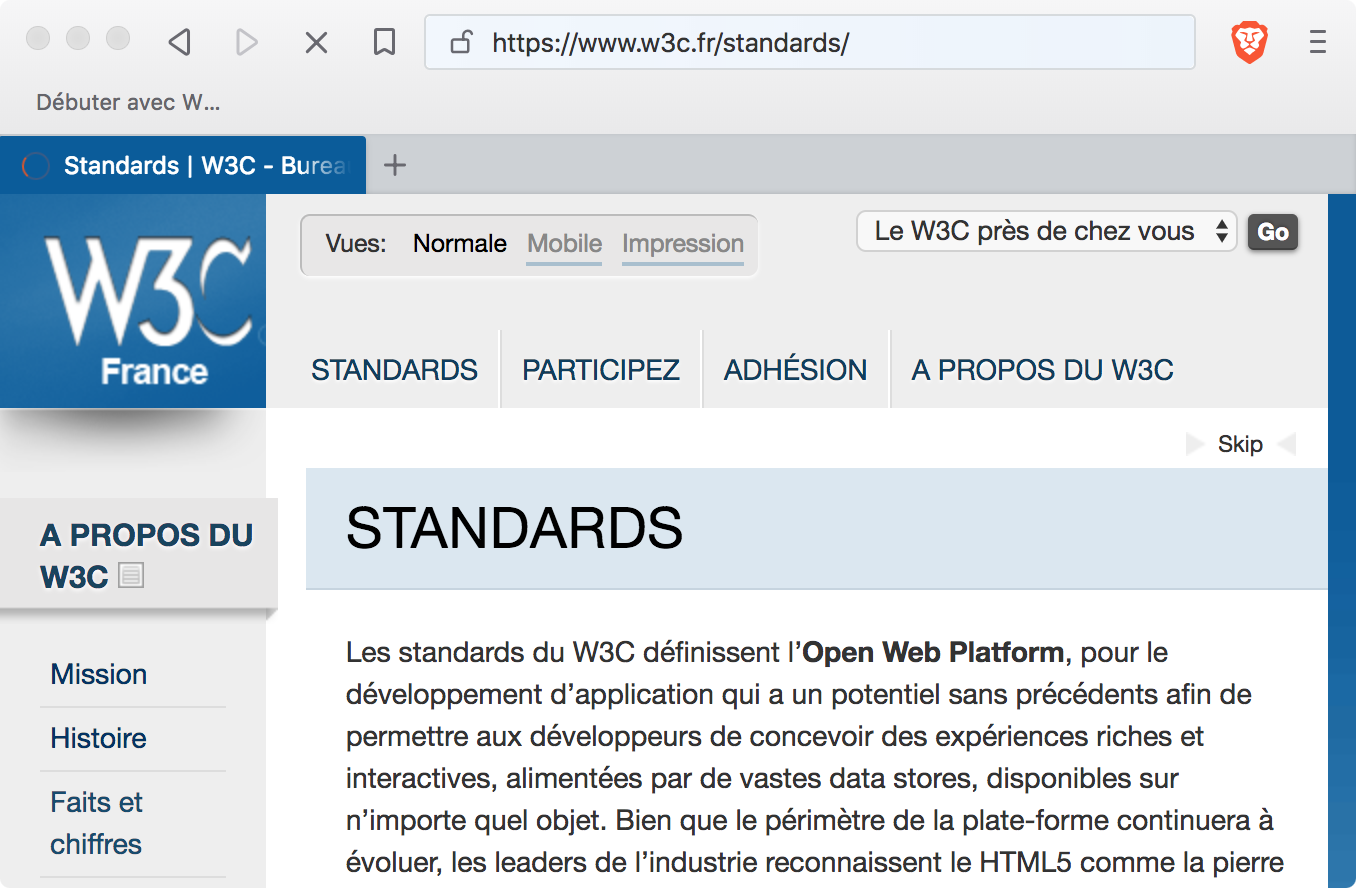This screenshot has width=1356, height=888.
Task: Click the left-pointing arrow after Skip
Action: pos(1286,444)
